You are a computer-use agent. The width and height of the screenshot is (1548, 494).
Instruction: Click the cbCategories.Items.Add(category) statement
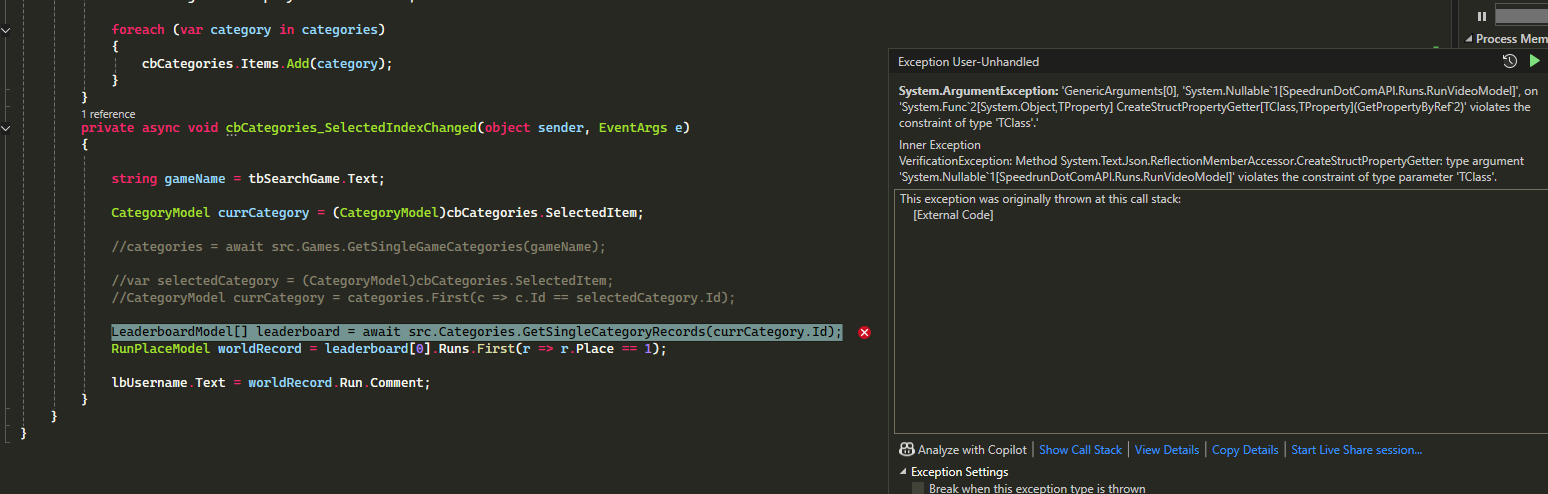pos(267,63)
